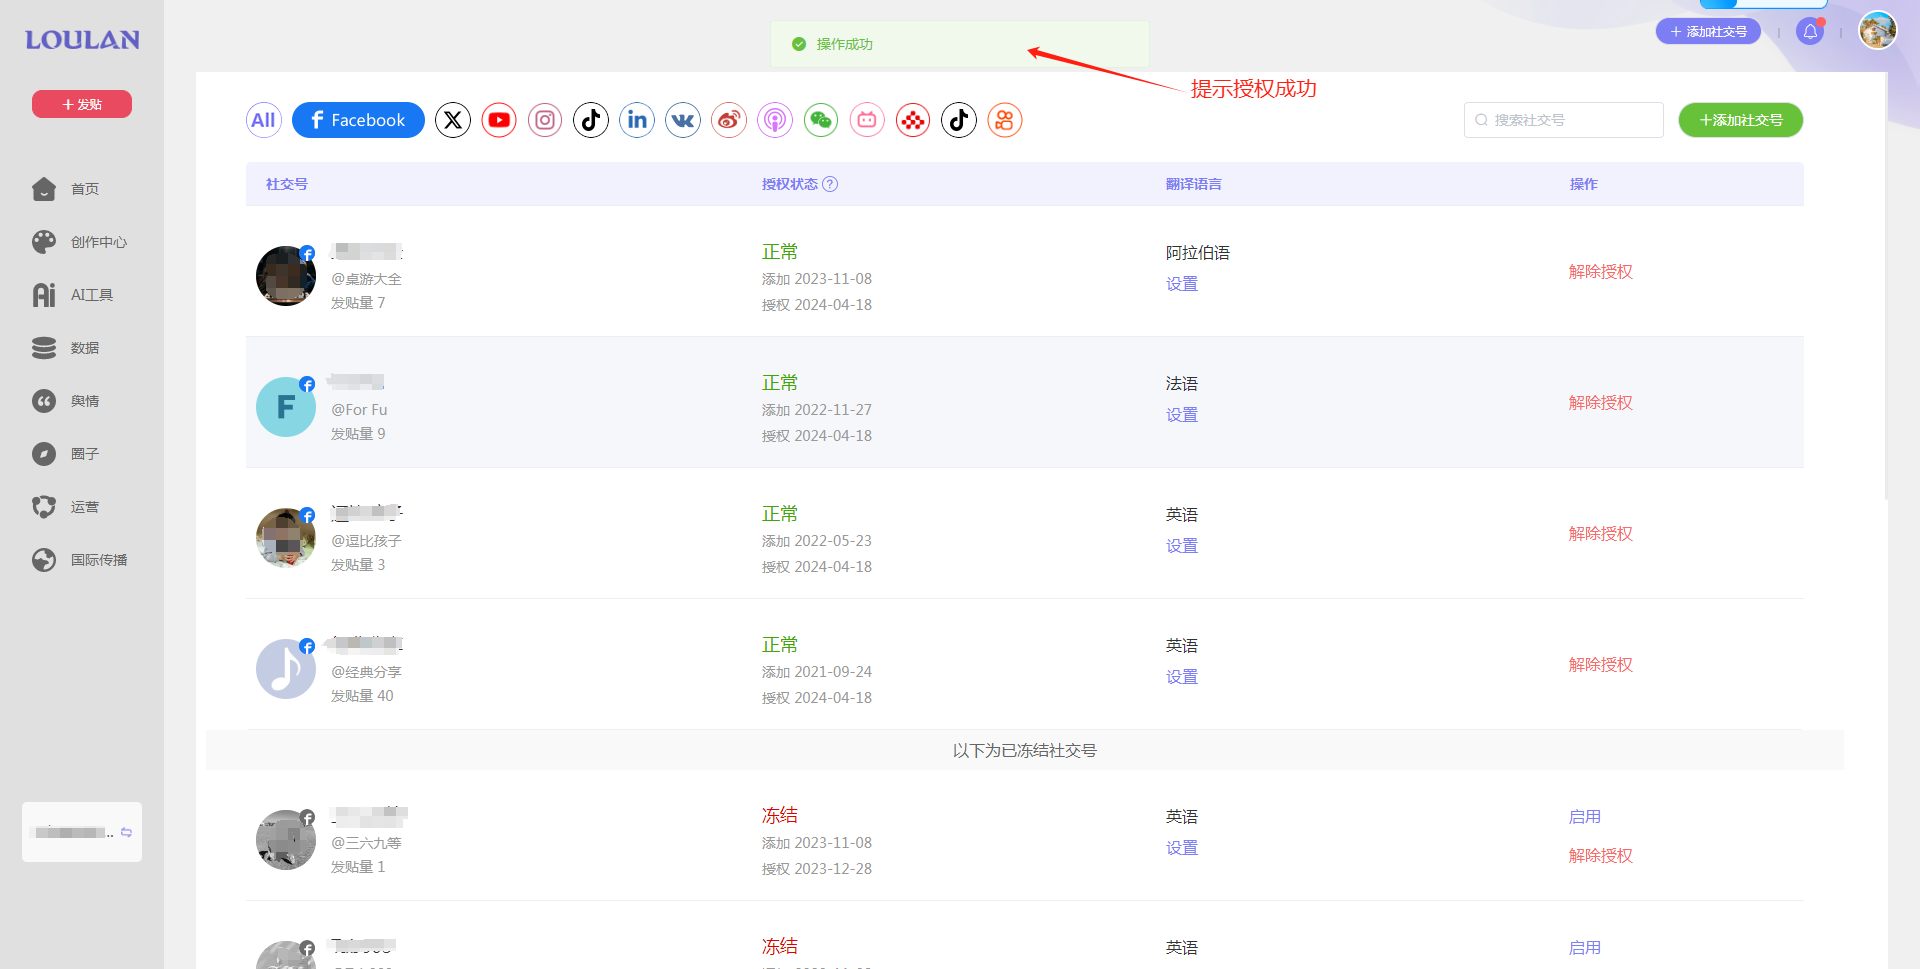Open 设置 for 法语 translation
Viewport: 1920px width, 969px height.
tap(1181, 415)
